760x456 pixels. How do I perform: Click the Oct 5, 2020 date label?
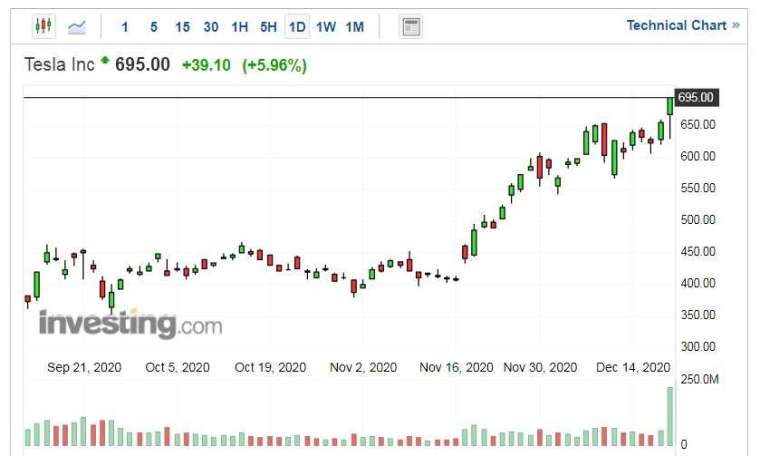[177, 367]
